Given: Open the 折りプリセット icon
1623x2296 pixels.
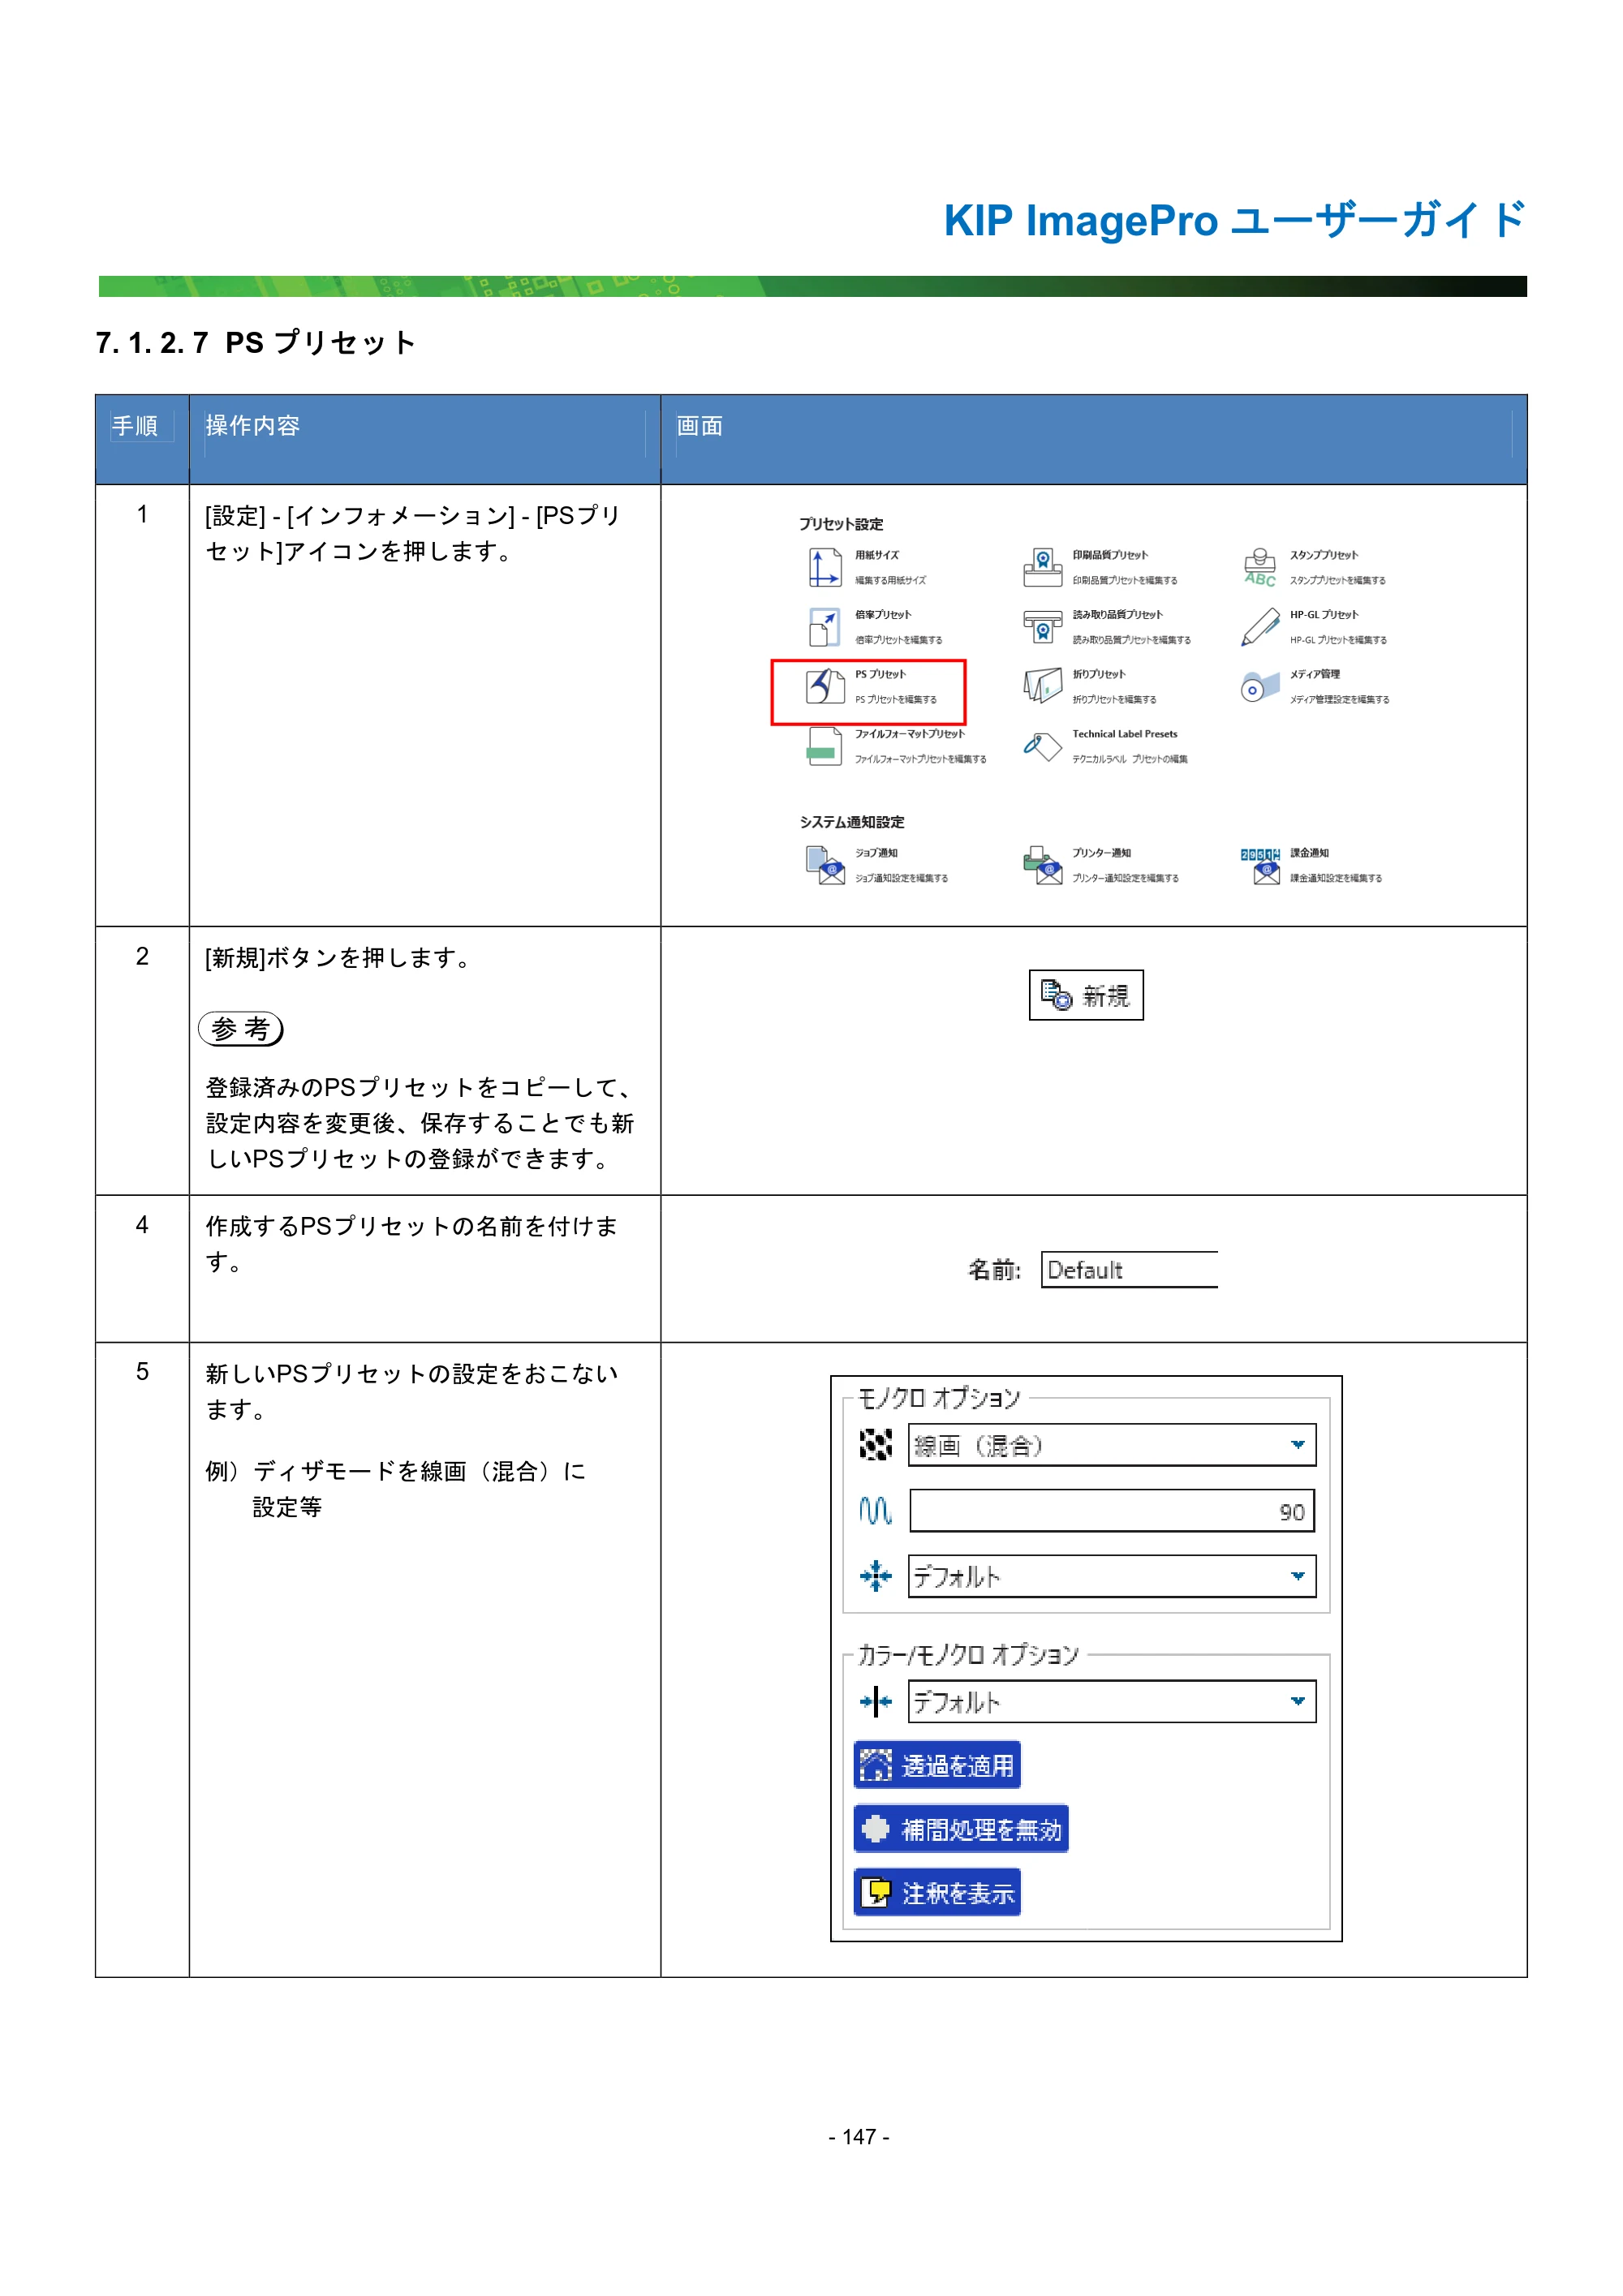Looking at the screenshot, I should (1042, 686).
